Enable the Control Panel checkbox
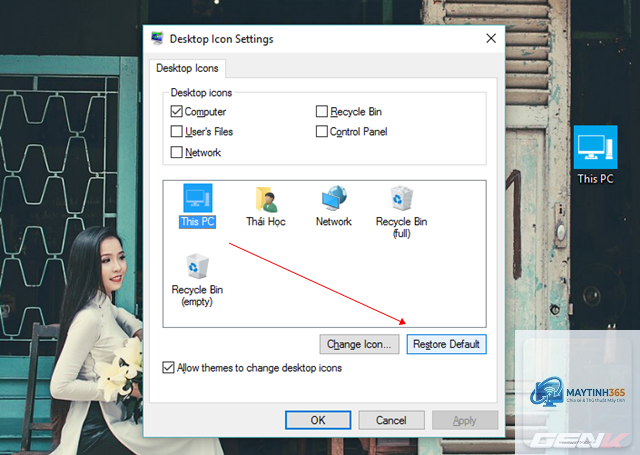The width and height of the screenshot is (640, 455). [x=322, y=131]
